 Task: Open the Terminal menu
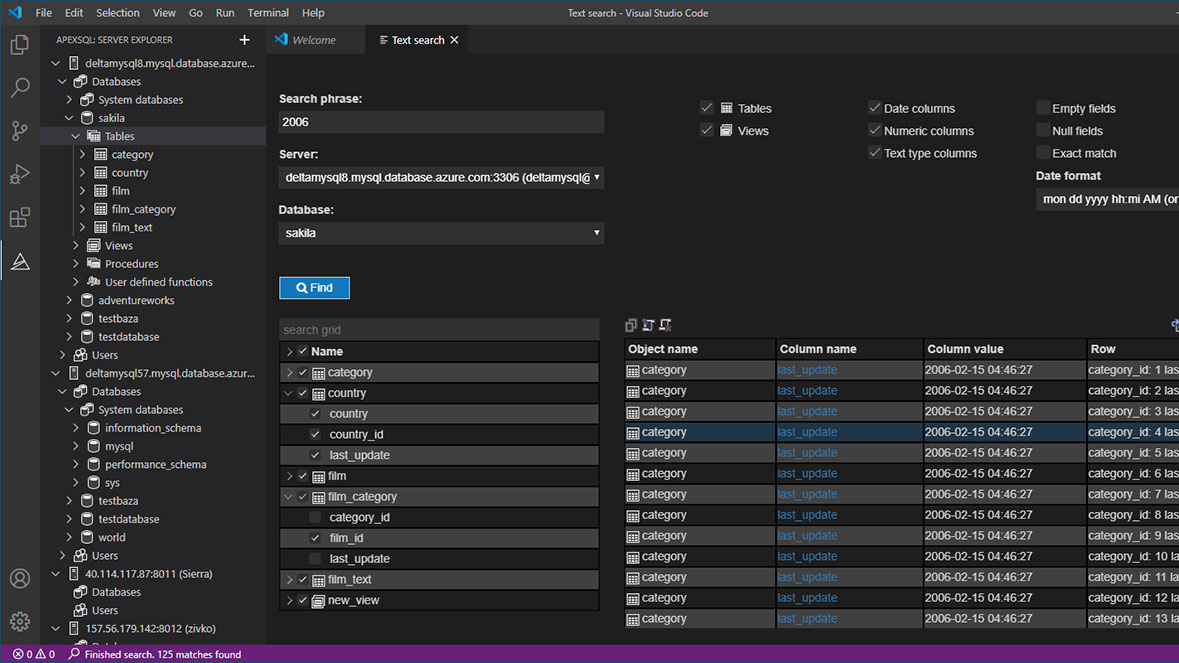(267, 12)
